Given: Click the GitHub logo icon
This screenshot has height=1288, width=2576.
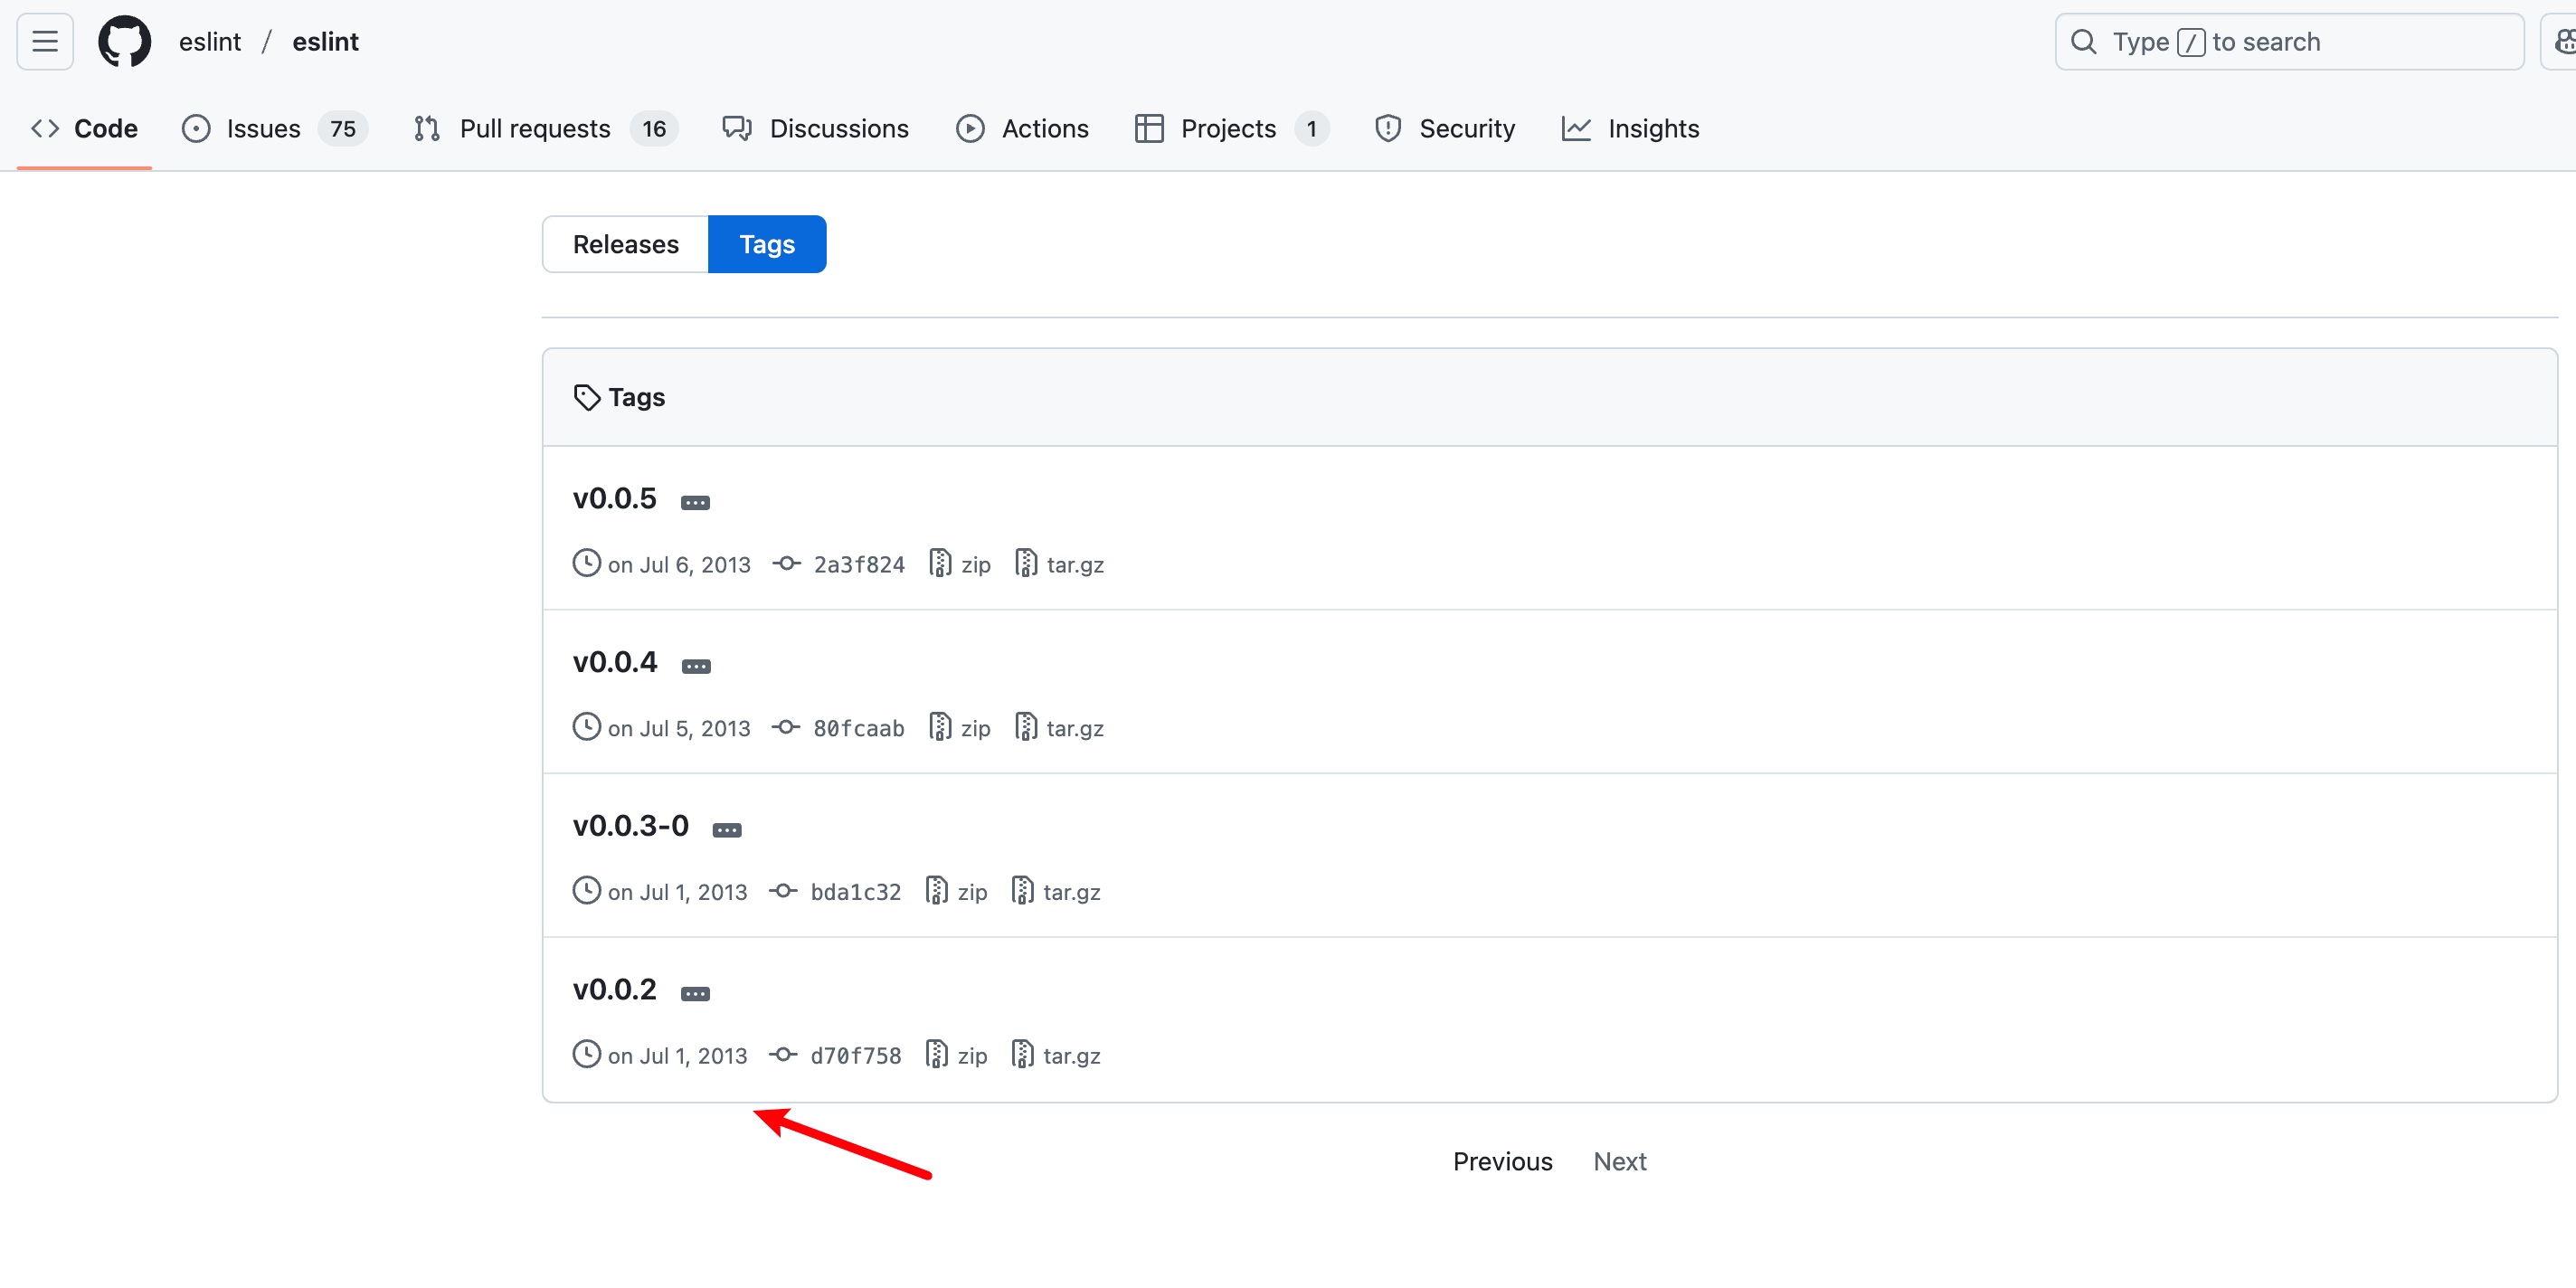Looking at the screenshot, I should point(124,42).
